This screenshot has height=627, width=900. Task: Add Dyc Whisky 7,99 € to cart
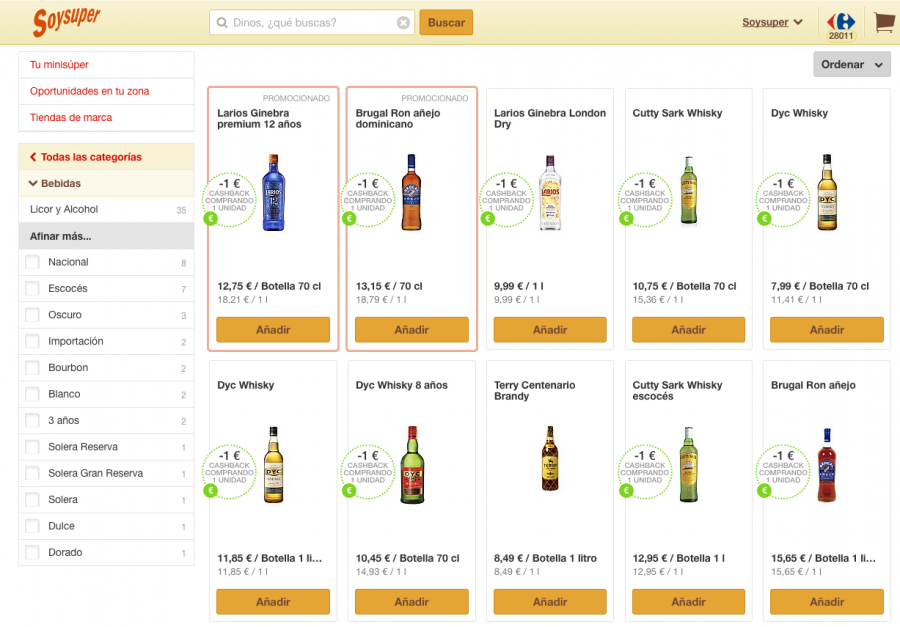[x=827, y=330]
